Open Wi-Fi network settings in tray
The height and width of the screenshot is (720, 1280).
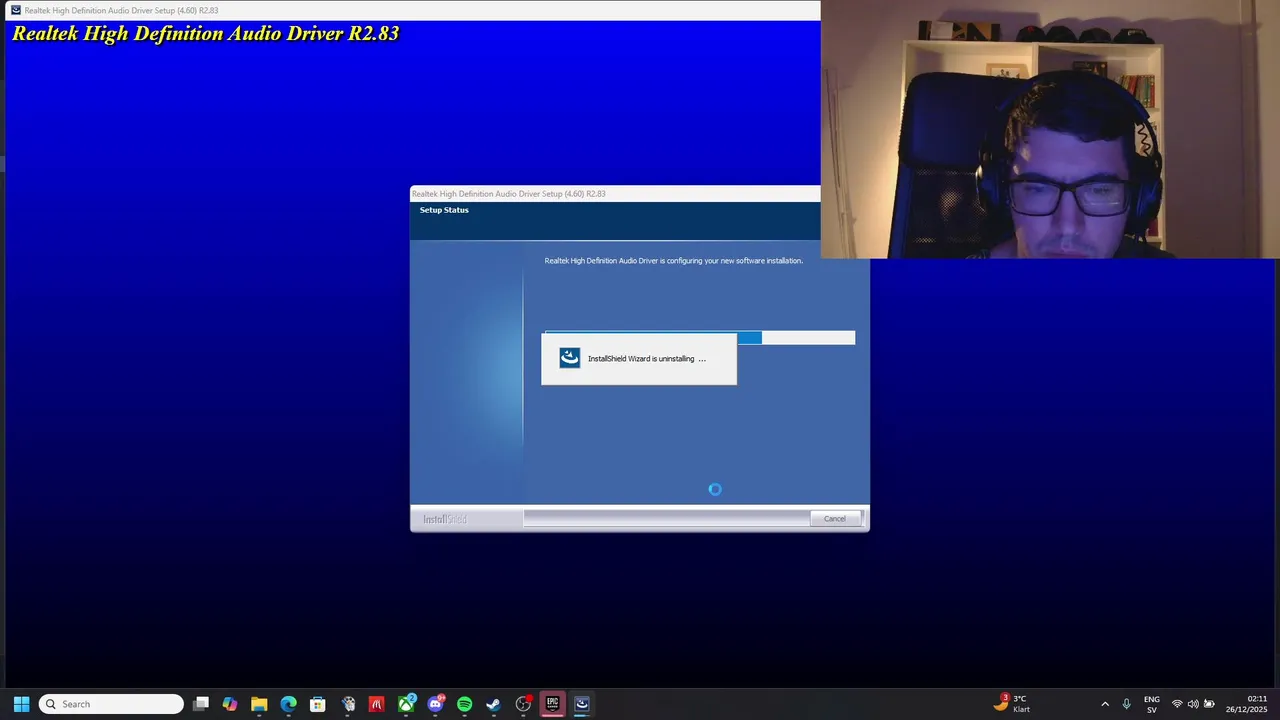(x=1177, y=704)
